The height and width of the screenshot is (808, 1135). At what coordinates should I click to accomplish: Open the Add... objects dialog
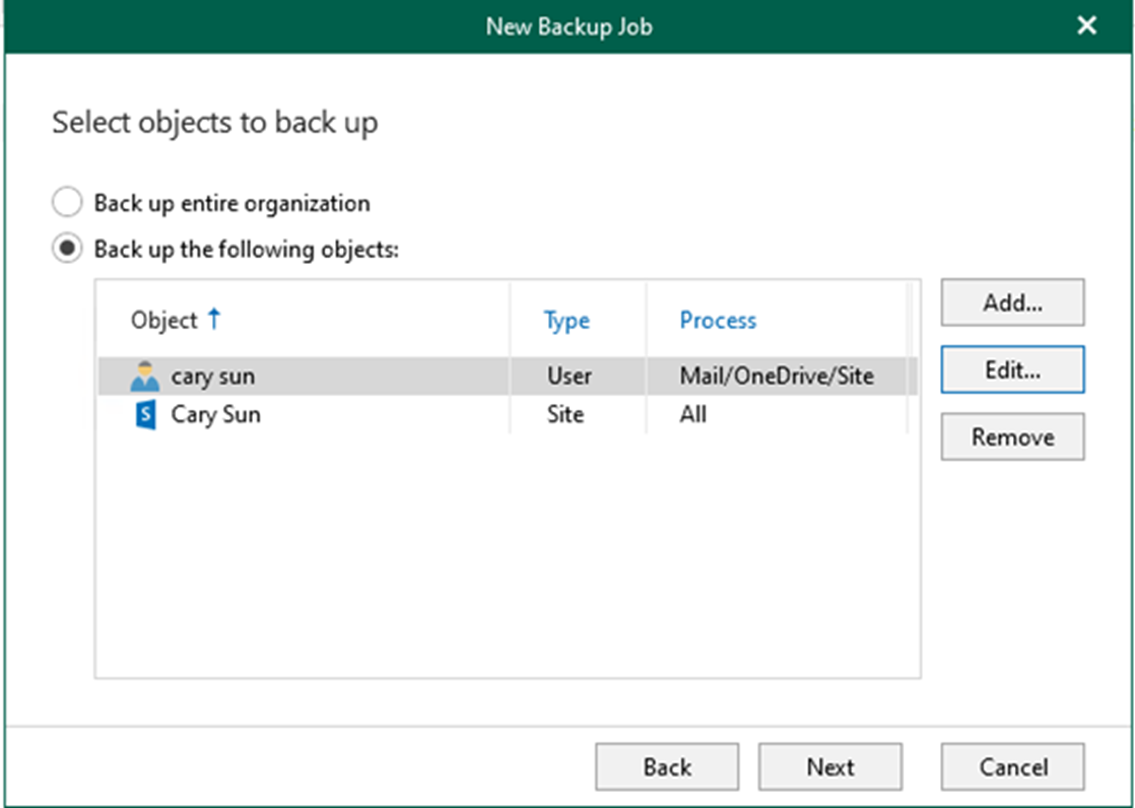1012,303
